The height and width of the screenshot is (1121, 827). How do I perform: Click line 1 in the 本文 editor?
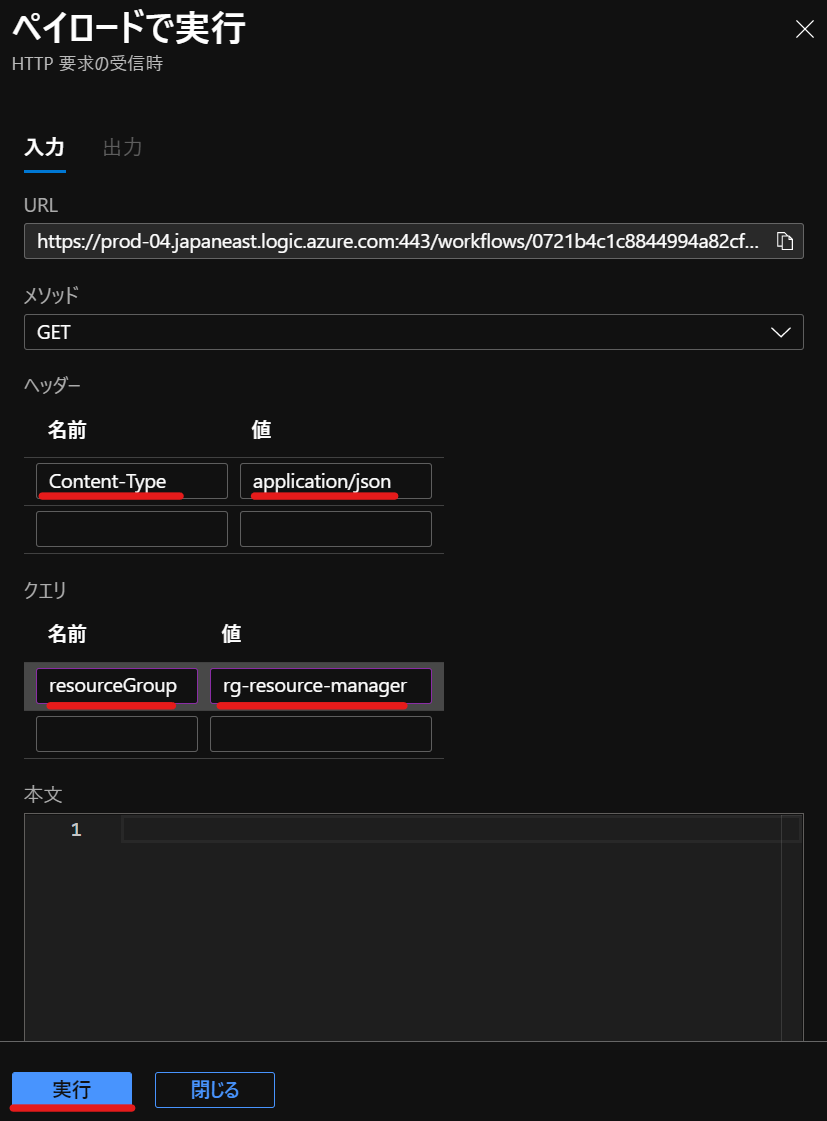[x=460, y=829]
